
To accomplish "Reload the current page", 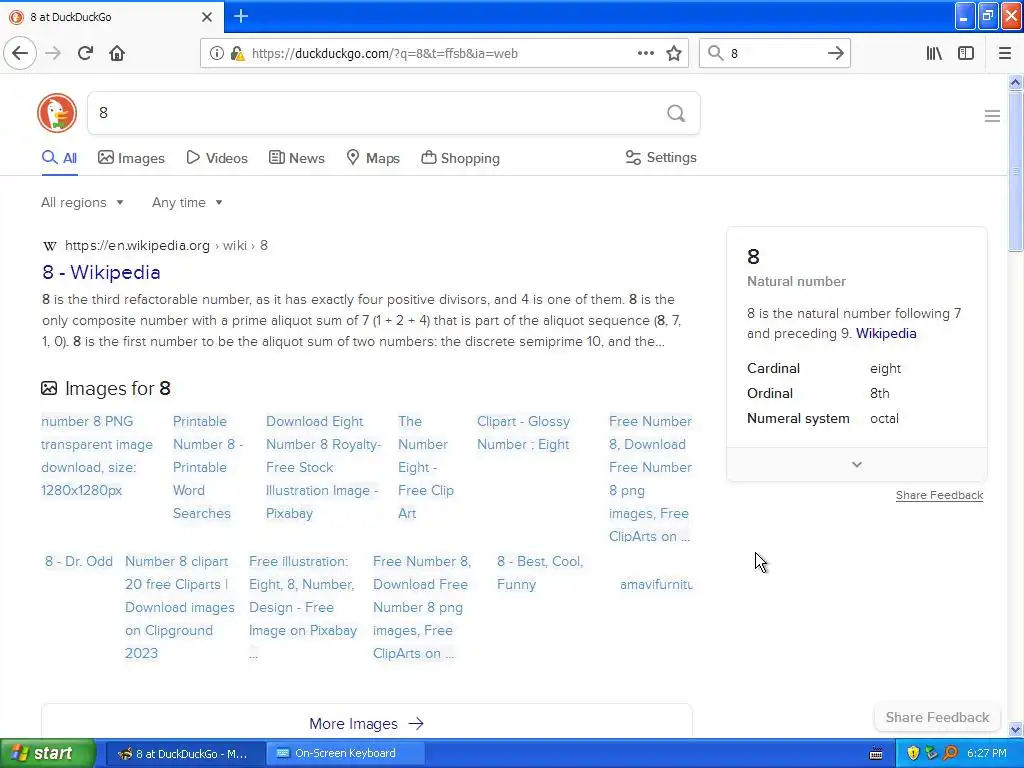I will (x=85, y=53).
